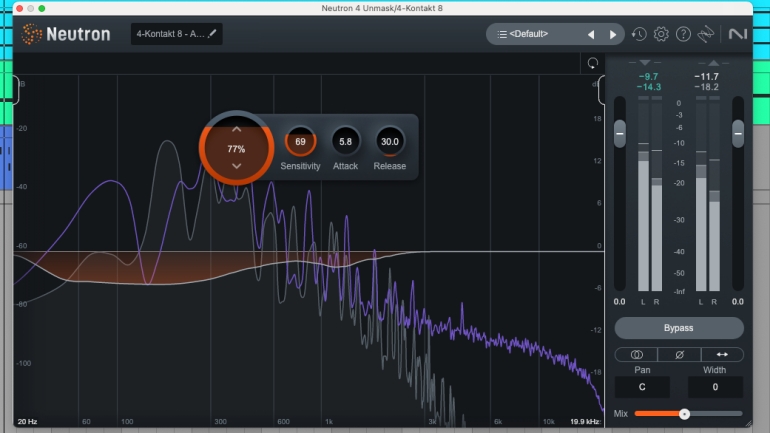
Task: Increase unmask amount with up chevron
Action: [x=236, y=130]
